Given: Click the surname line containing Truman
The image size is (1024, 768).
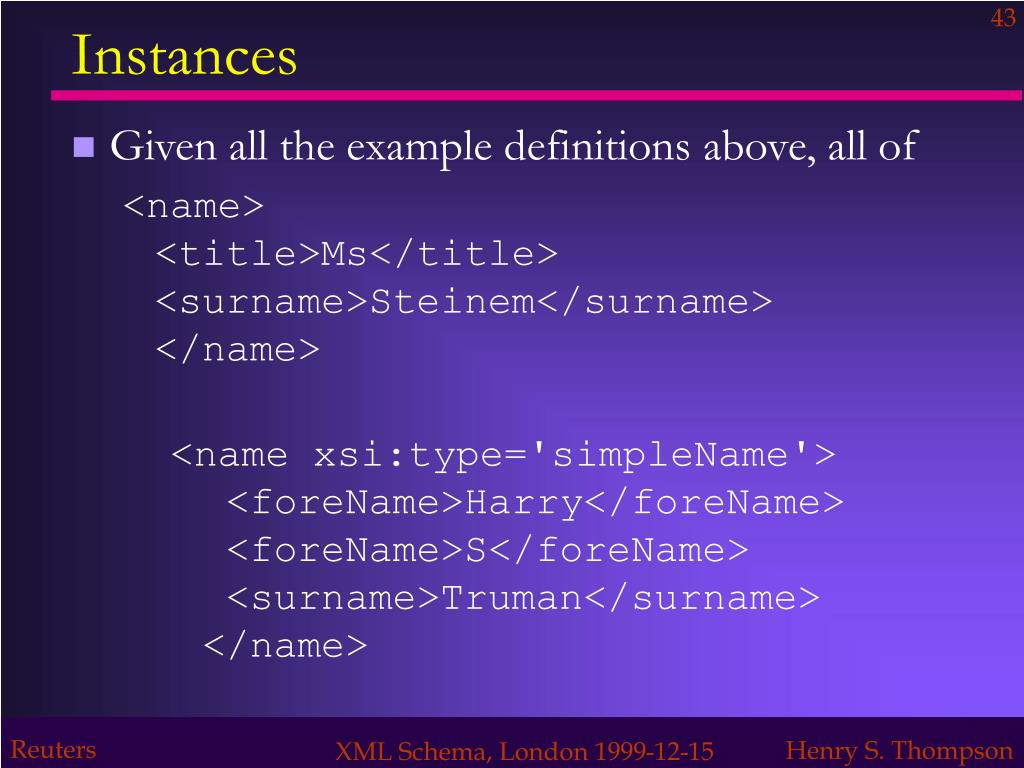Looking at the screenshot, I should (523, 598).
